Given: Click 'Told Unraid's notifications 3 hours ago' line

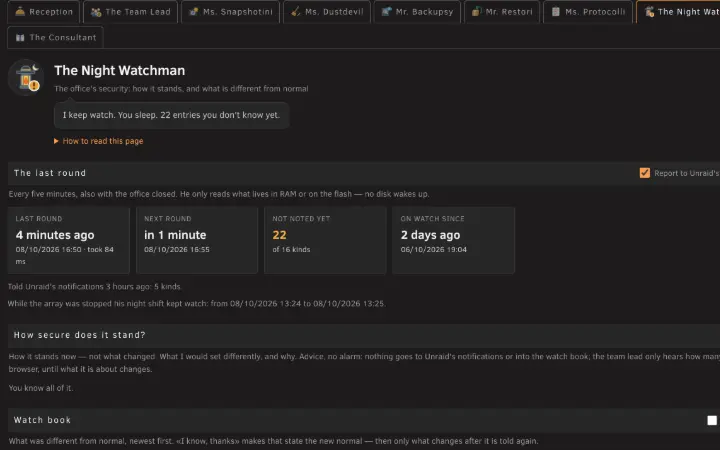Looking at the screenshot, I should tap(95, 287).
